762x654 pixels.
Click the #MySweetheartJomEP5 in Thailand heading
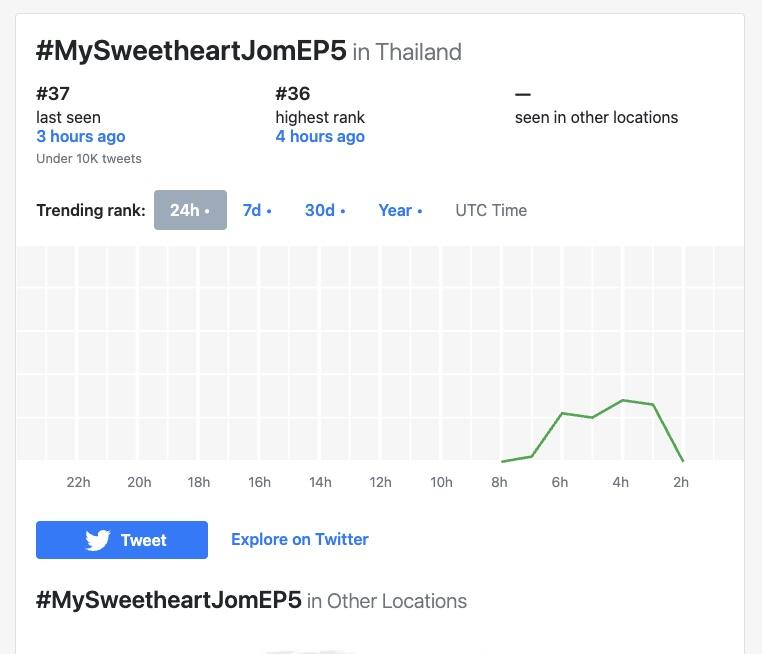point(249,51)
